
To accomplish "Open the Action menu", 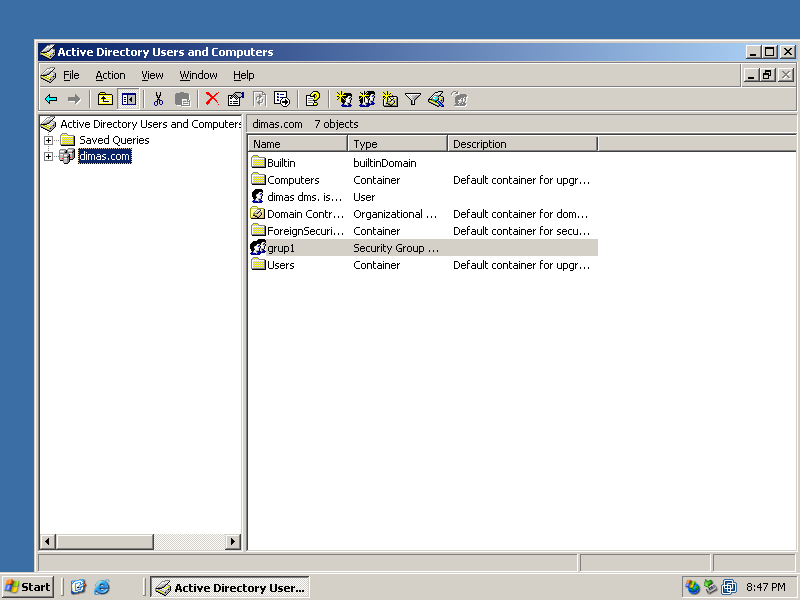I will (x=110, y=75).
